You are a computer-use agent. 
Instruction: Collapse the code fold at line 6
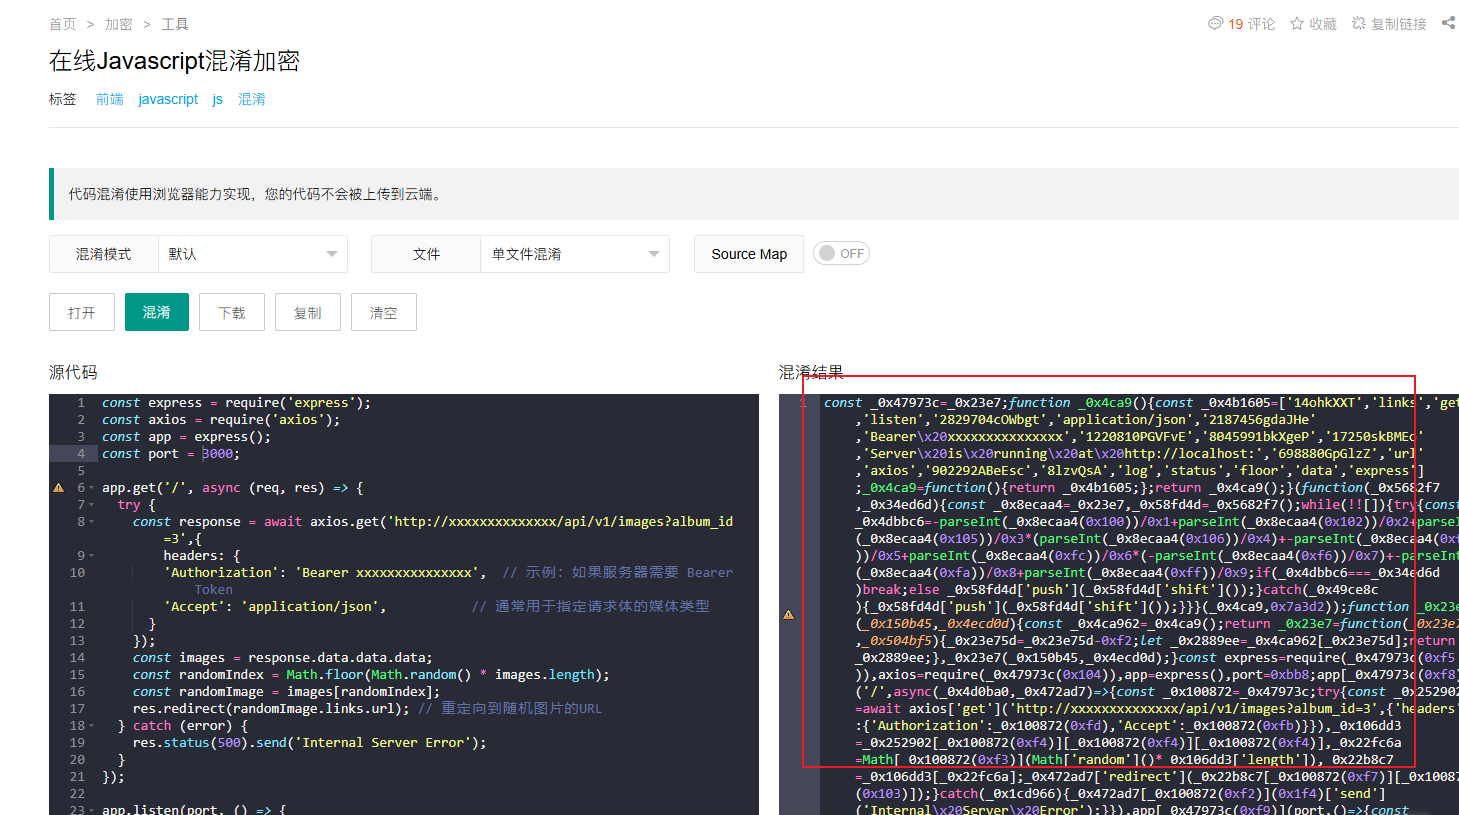pos(92,488)
